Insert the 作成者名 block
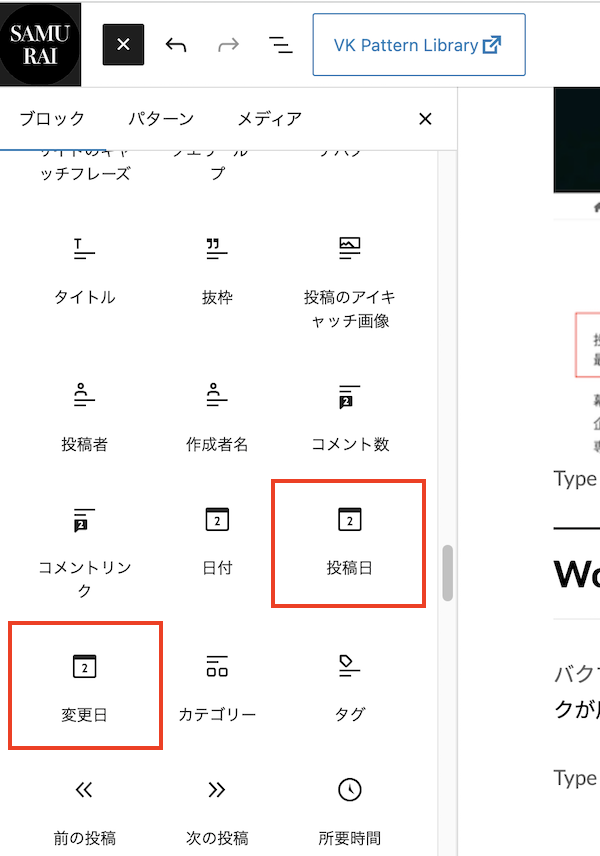Screen dimensions: 600x856 click(x=217, y=420)
